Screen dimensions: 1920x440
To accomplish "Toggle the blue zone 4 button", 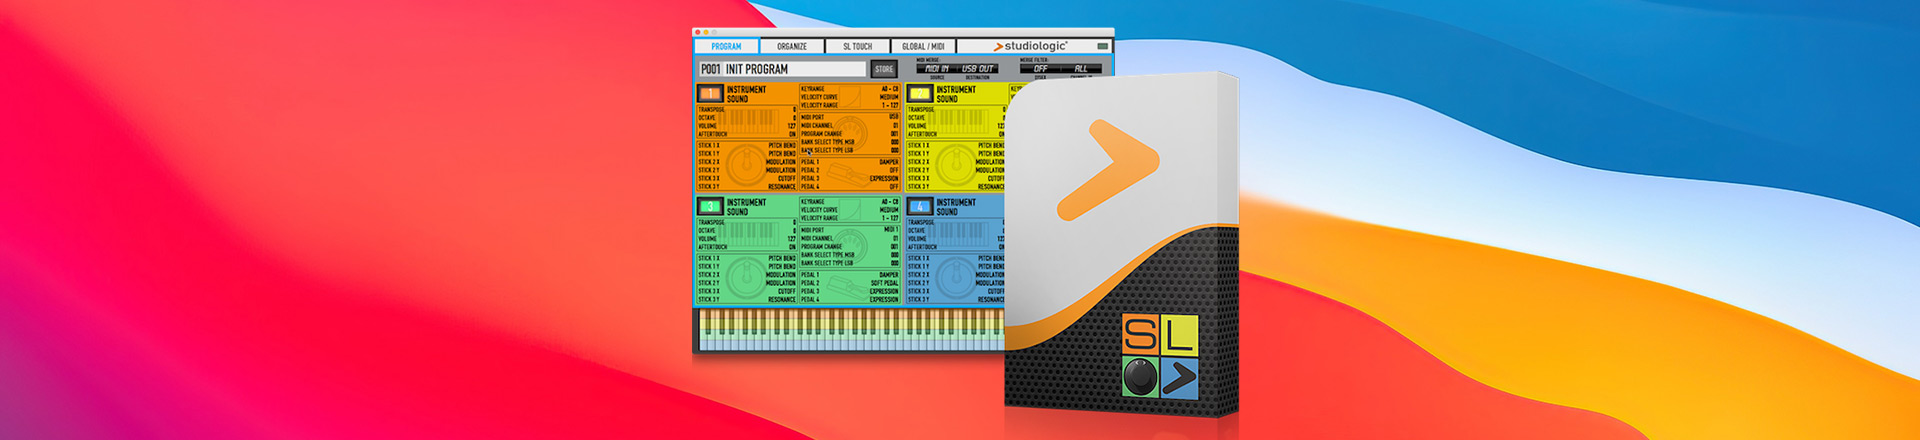I will [920, 206].
